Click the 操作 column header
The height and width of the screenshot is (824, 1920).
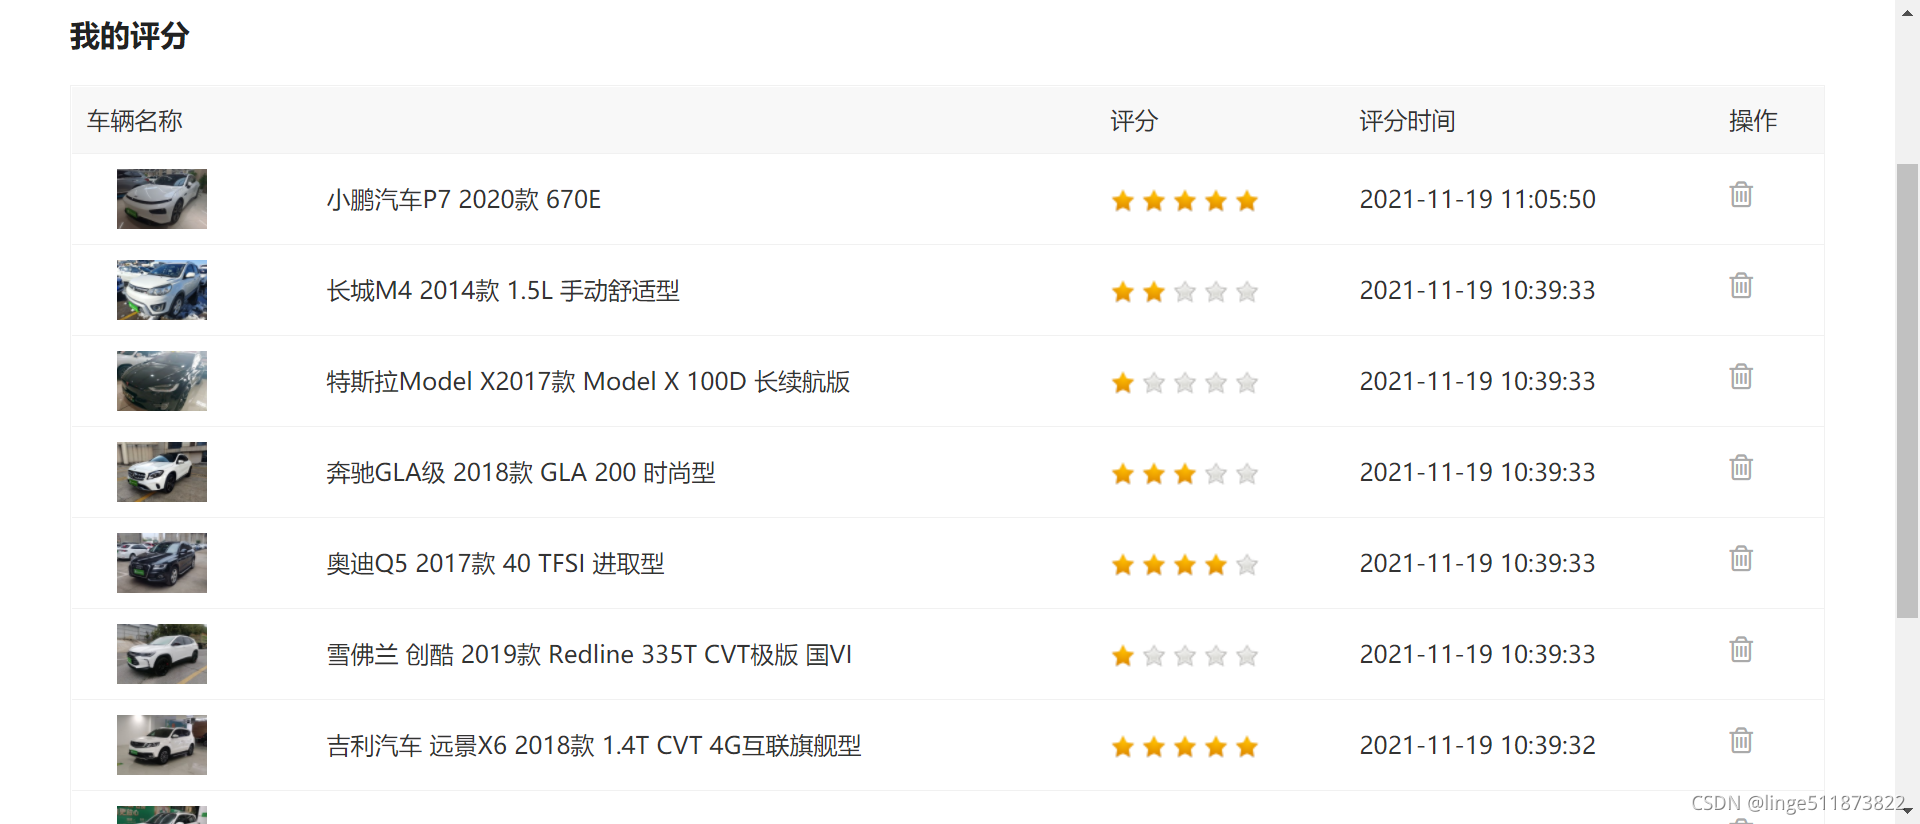click(x=1753, y=121)
